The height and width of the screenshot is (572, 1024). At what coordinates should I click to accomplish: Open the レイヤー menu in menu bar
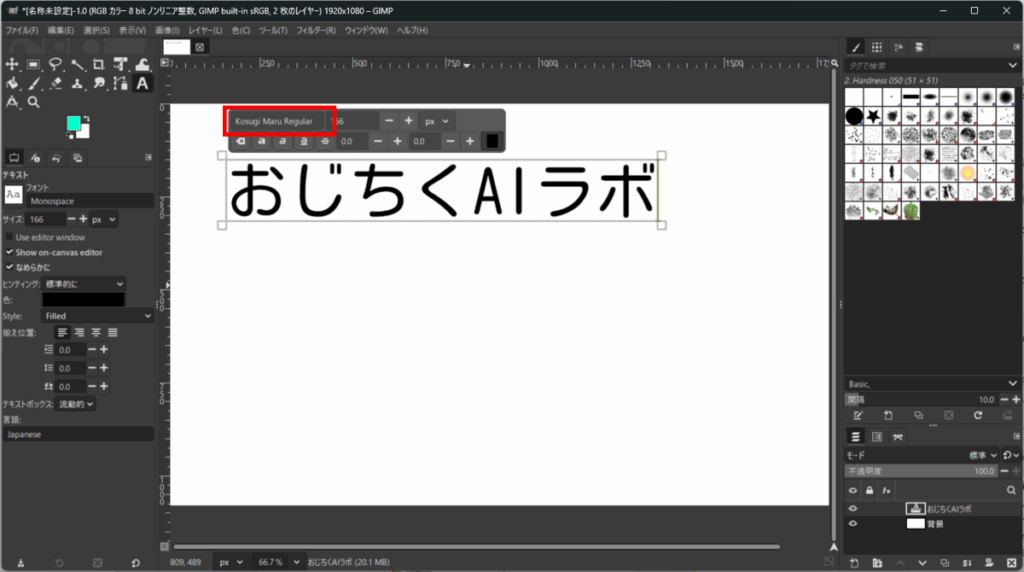[x=204, y=30]
